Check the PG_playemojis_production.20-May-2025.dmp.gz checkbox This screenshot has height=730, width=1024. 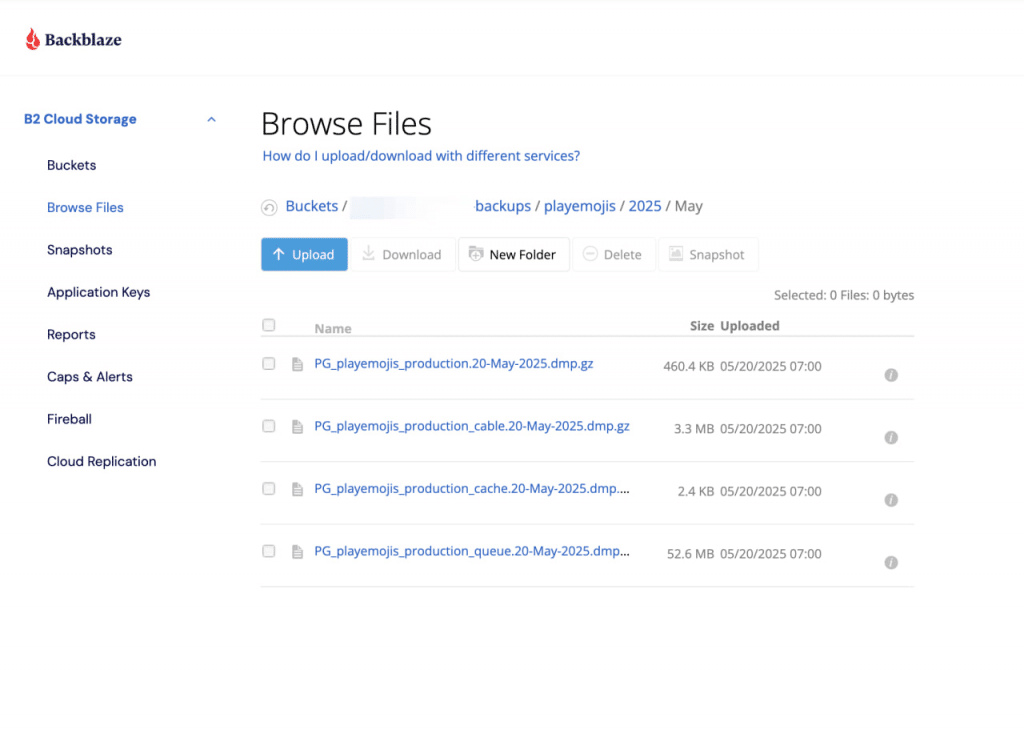(x=268, y=363)
